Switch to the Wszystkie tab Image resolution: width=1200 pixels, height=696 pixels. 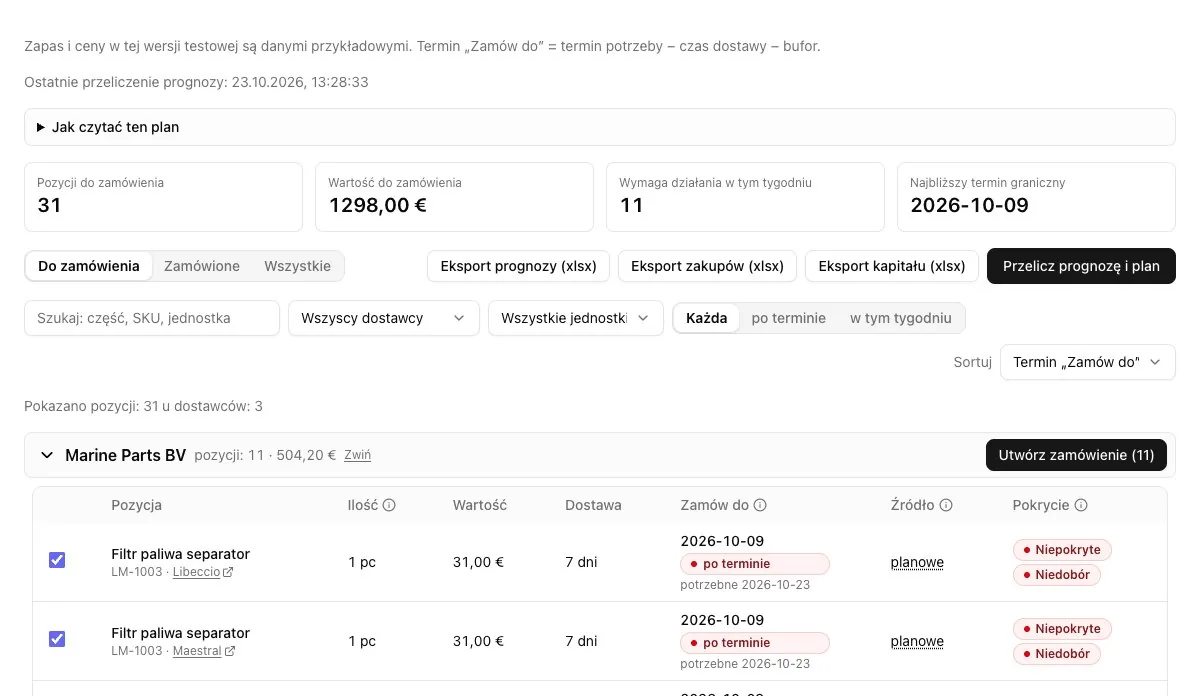pyautogui.click(x=297, y=266)
